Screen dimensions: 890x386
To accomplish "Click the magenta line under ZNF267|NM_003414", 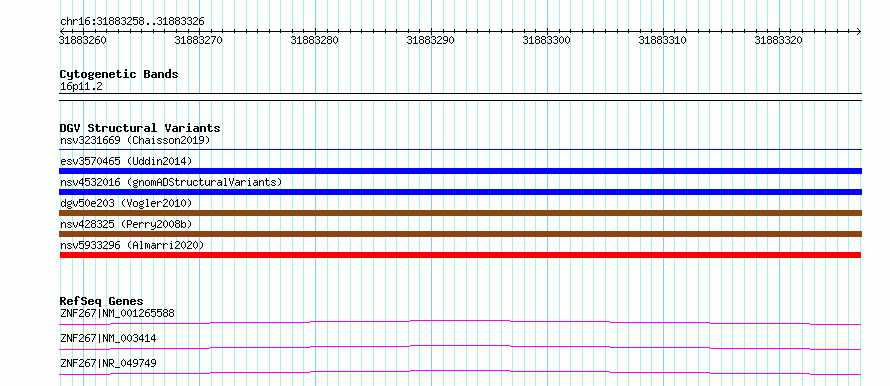I will click(460, 346).
